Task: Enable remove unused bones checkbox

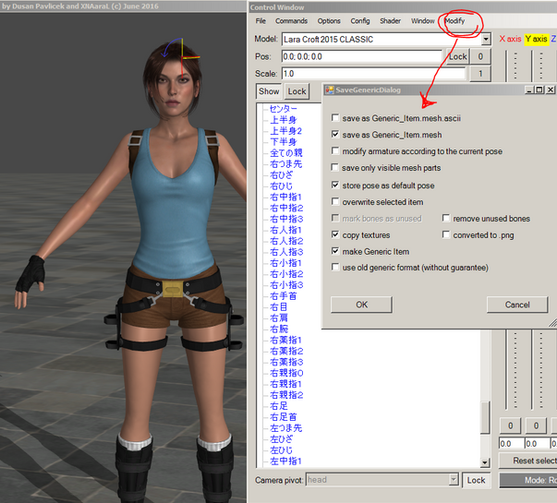Action: click(446, 218)
